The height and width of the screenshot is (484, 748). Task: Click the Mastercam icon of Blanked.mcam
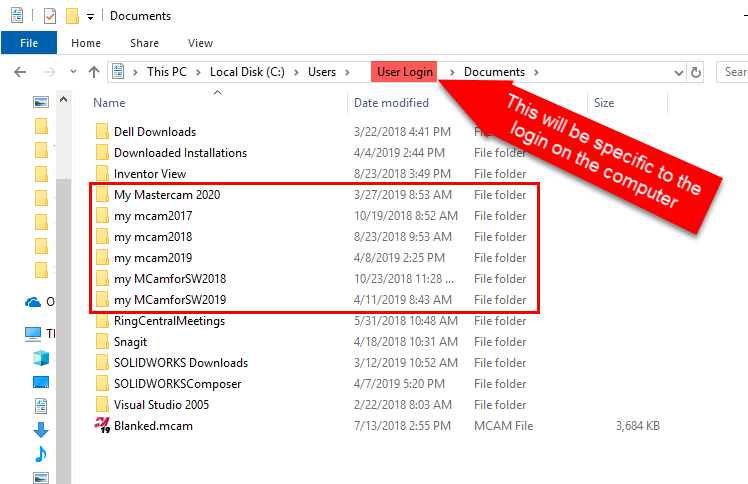[102, 425]
